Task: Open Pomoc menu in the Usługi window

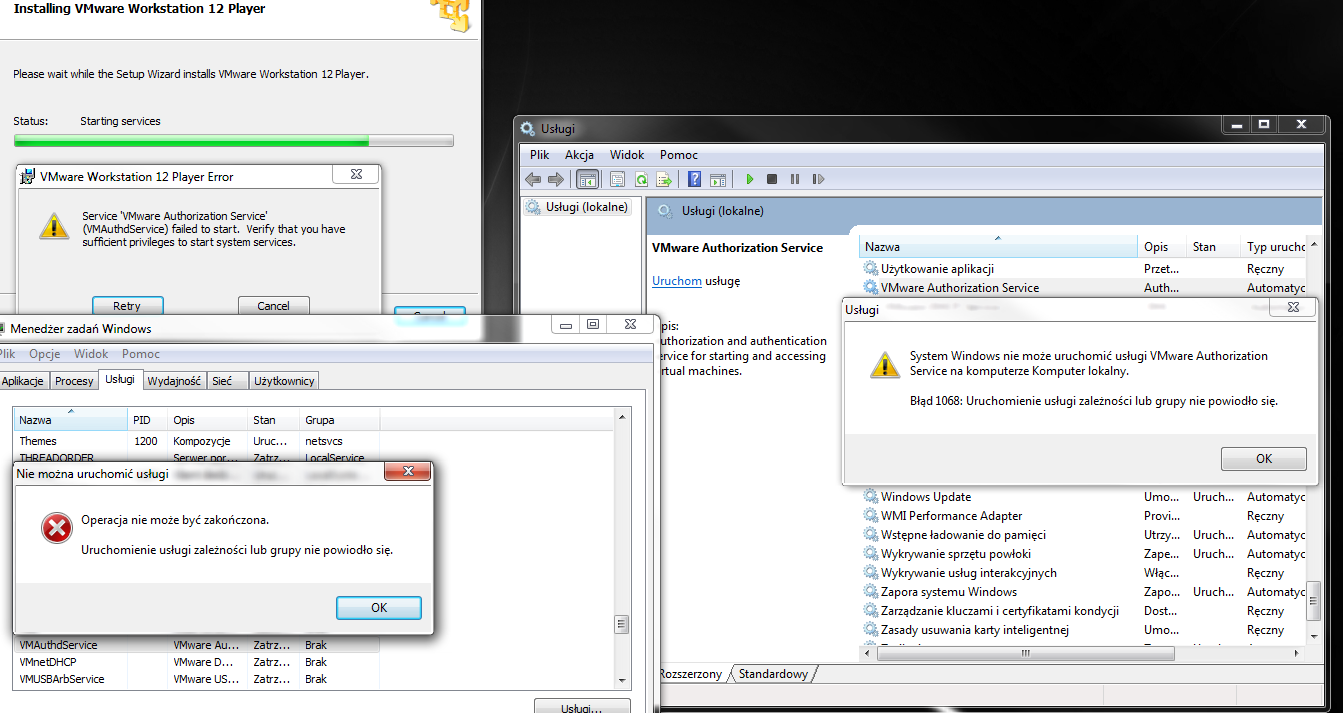Action: click(679, 155)
